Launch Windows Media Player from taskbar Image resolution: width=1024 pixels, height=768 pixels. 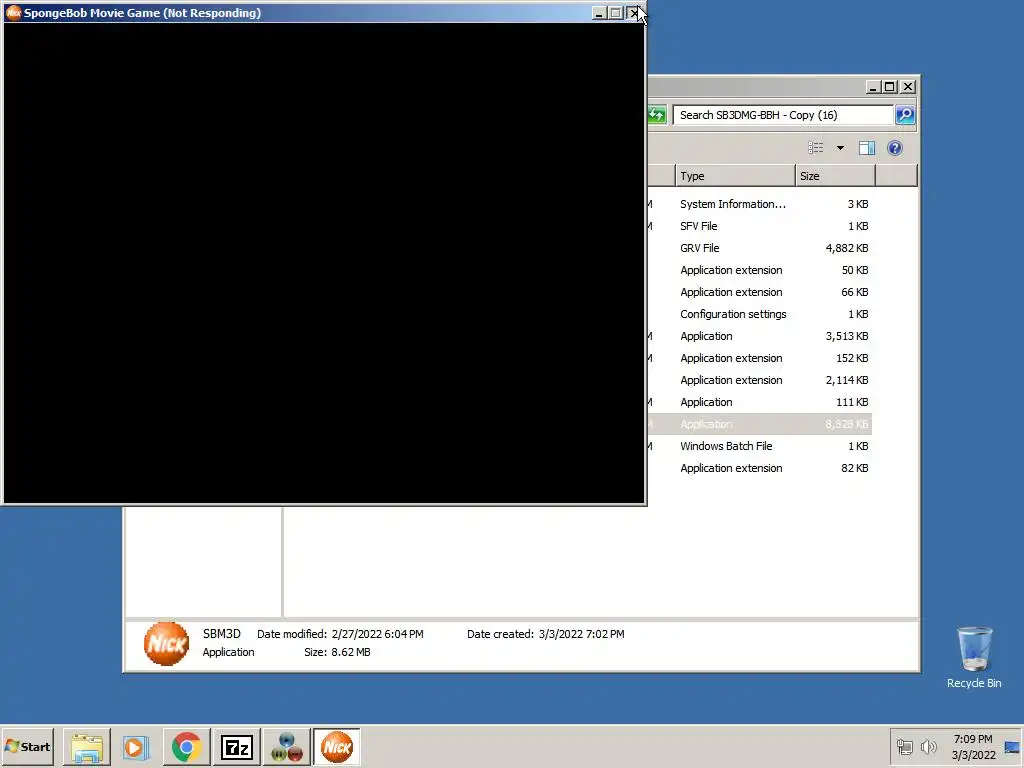[x=136, y=746]
